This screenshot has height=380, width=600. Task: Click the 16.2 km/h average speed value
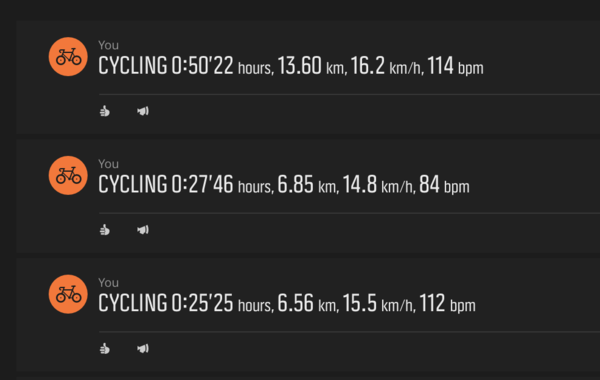[387, 66]
